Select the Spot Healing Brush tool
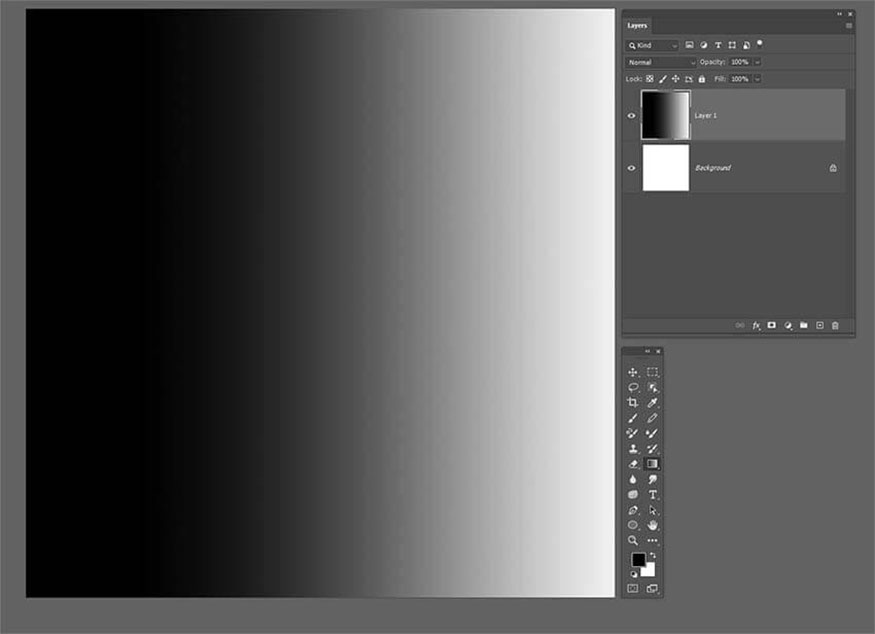Screen dimensions: 875x634 point(633,433)
